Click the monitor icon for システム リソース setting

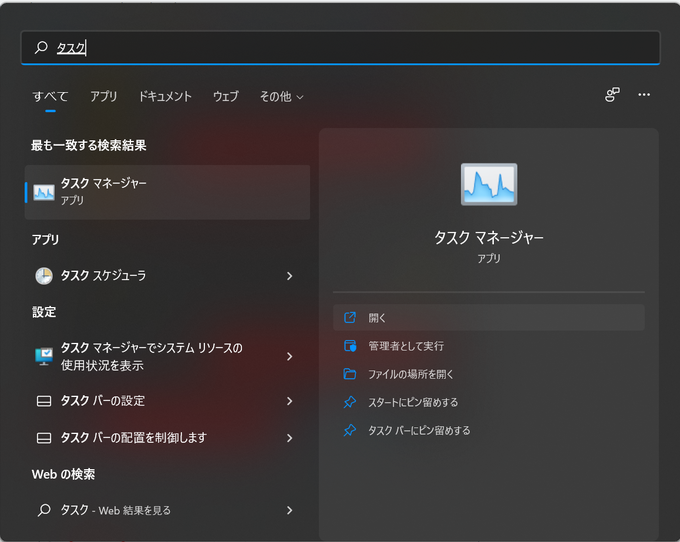click(x=44, y=356)
